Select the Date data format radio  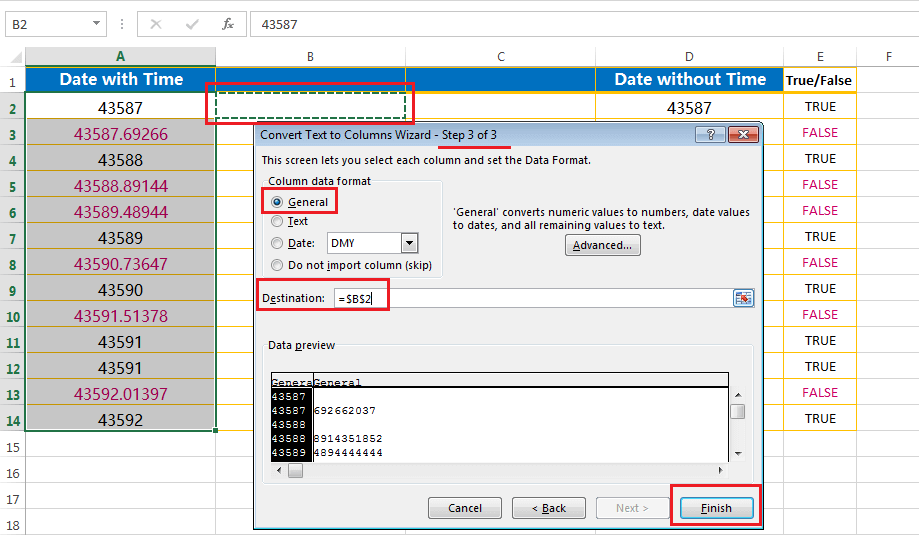point(277,243)
